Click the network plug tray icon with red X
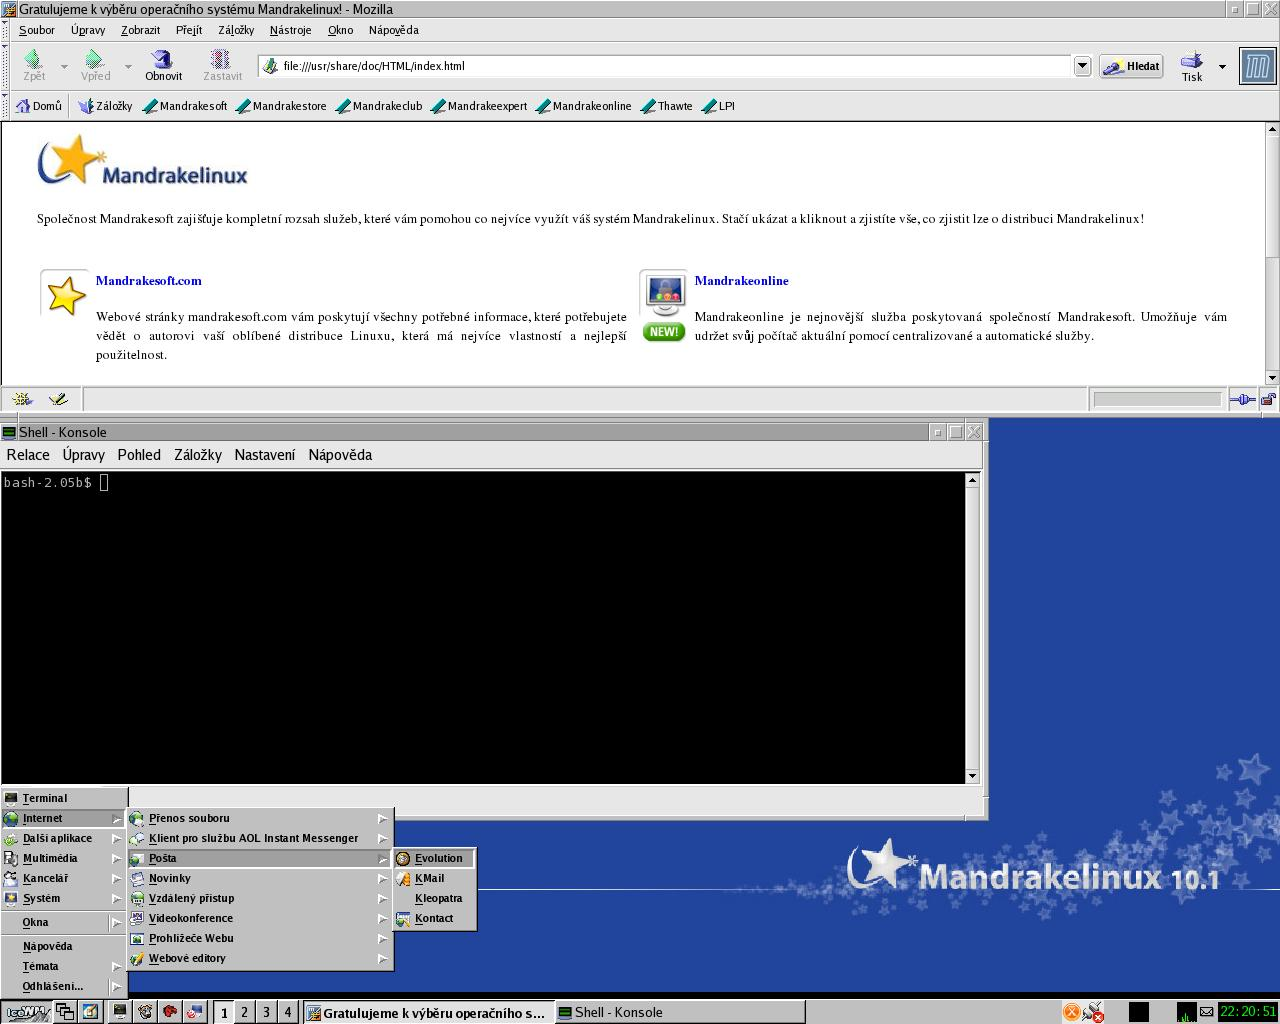Viewport: 1280px width, 1024px height. [1094, 1012]
